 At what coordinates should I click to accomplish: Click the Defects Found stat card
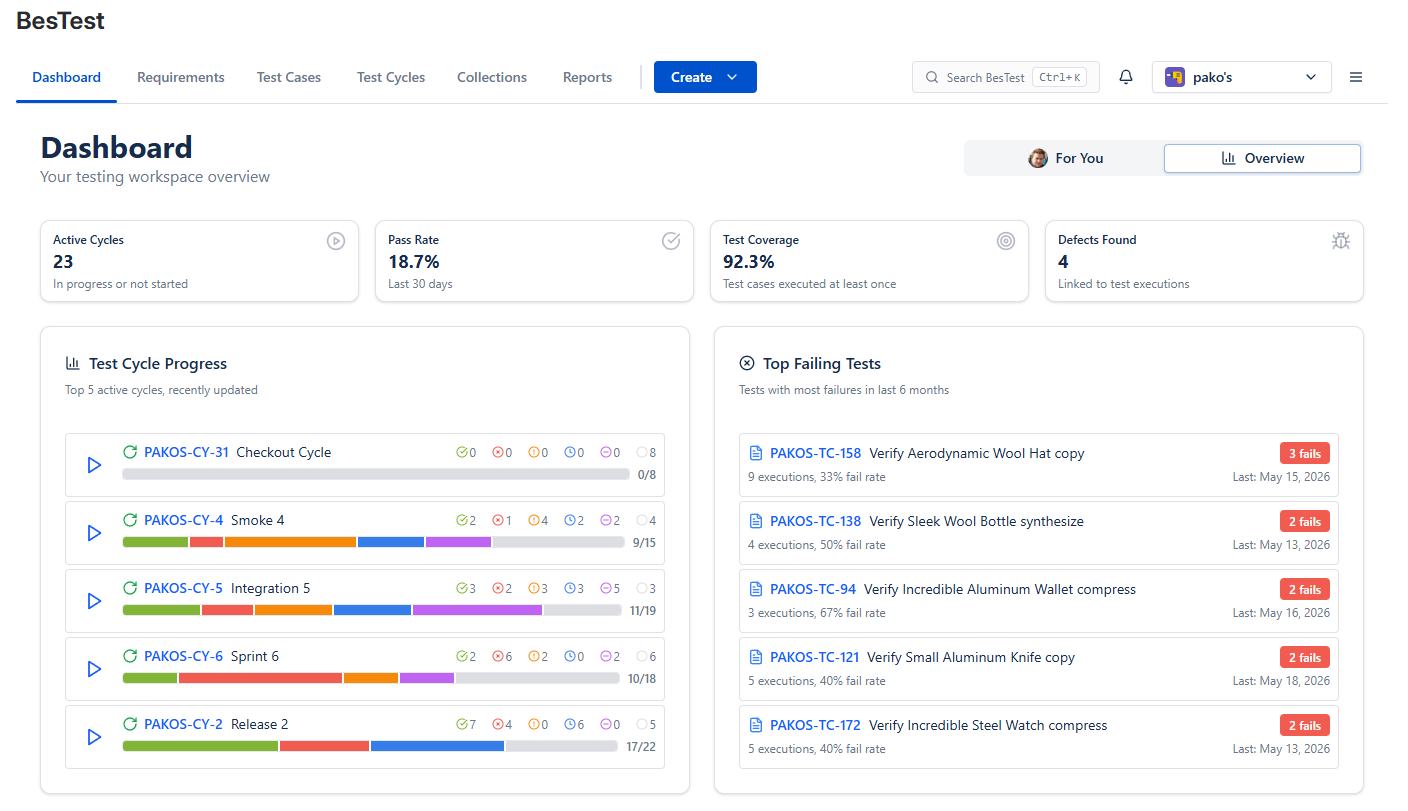click(x=1204, y=261)
